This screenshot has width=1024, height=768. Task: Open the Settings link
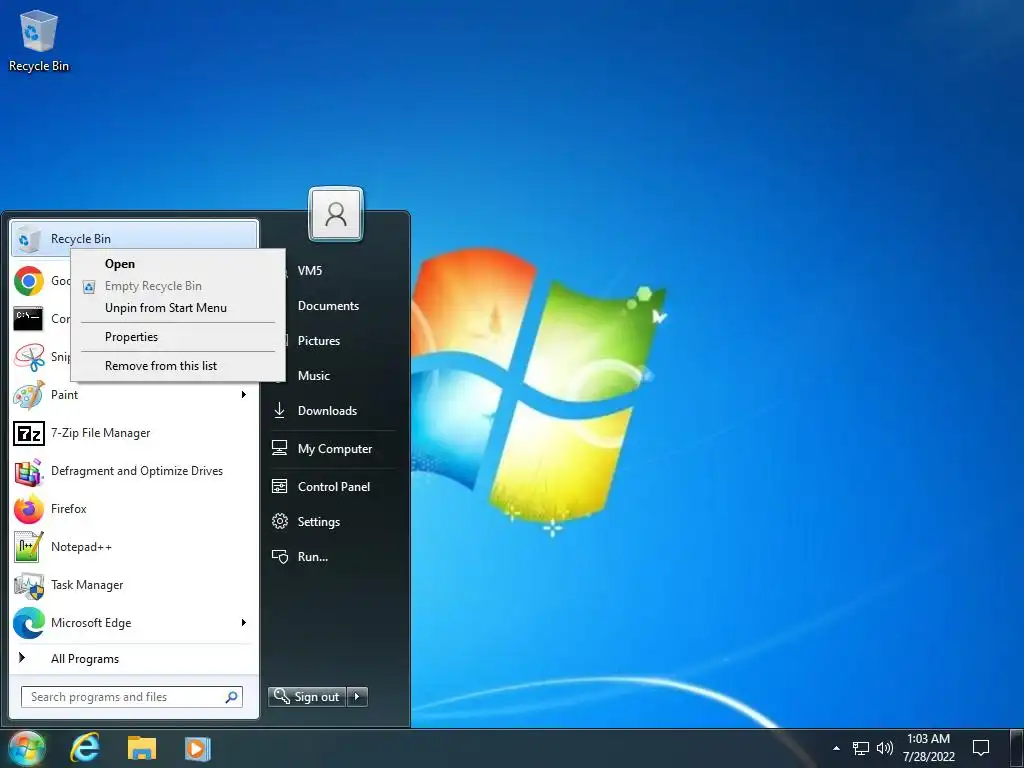click(x=319, y=522)
